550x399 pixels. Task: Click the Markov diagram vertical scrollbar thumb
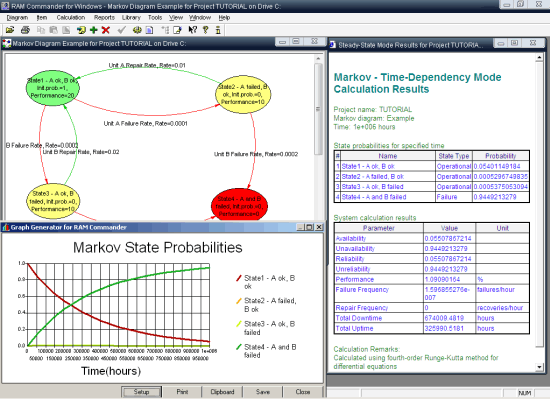[x=318, y=109]
